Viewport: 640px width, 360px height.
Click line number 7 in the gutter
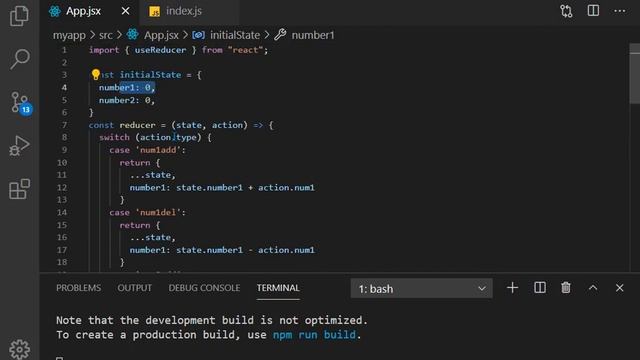pyautogui.click(x=64, y=125)
